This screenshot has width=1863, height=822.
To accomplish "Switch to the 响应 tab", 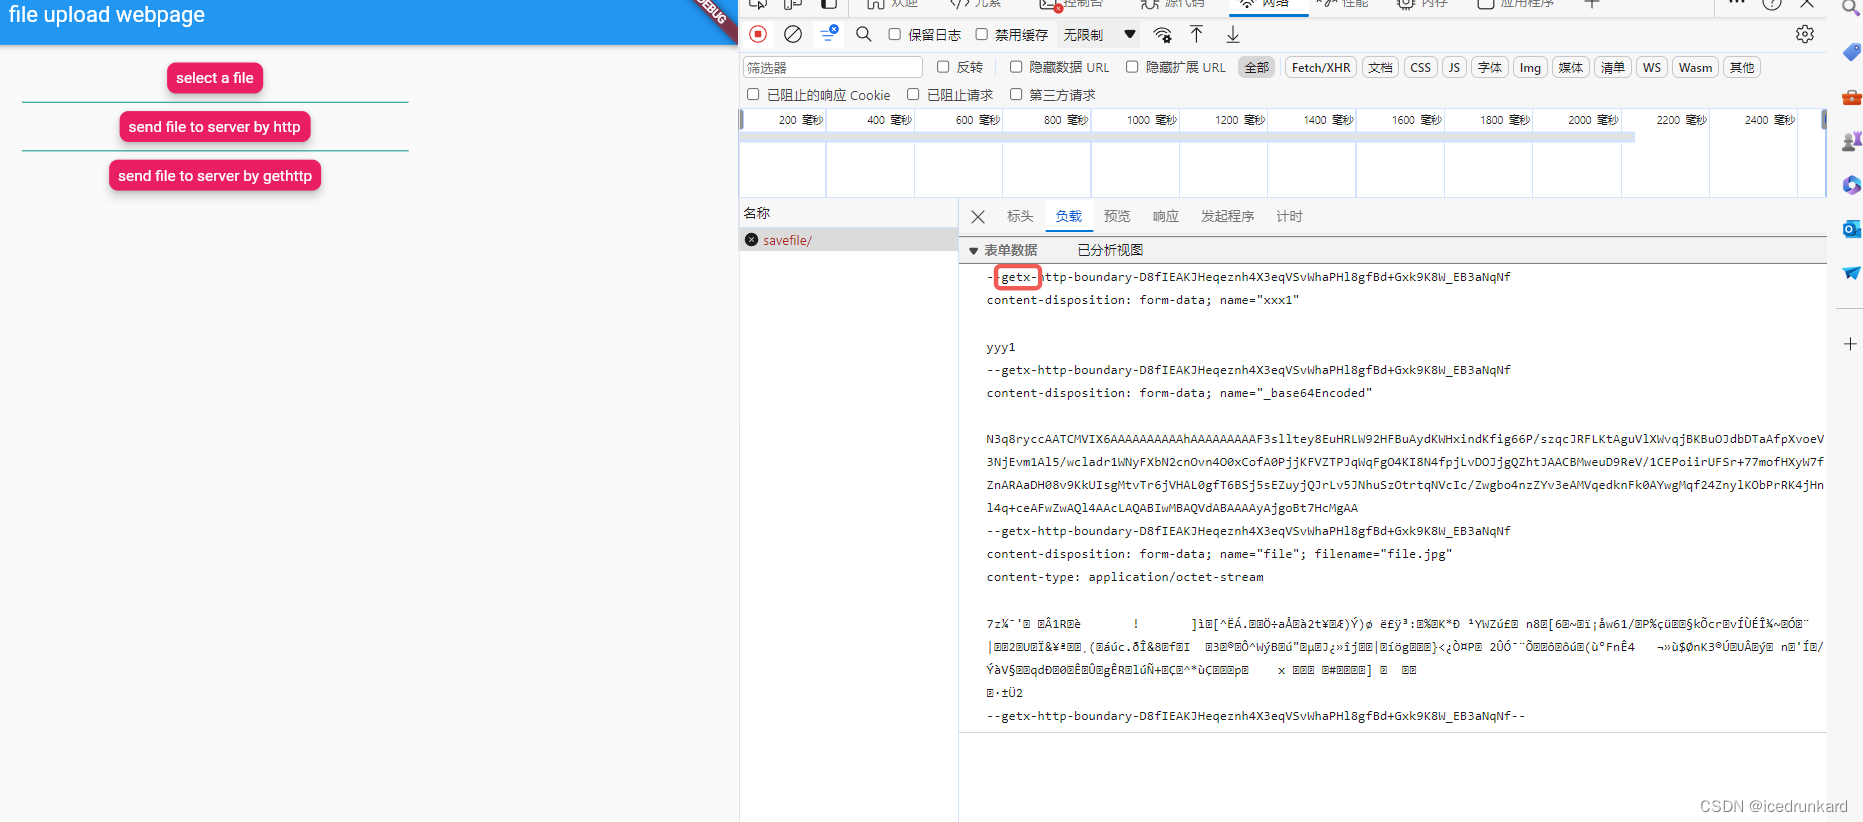I will tap(1166, 216).
